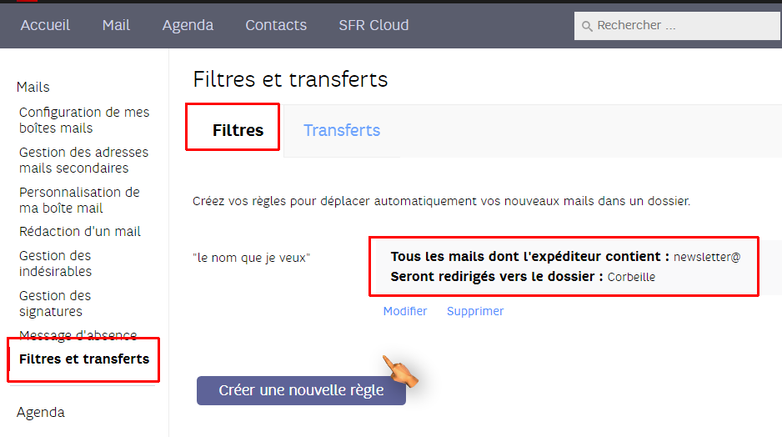782x437 pixels.
Task: Go to the Mail menu
Action: 116,25
